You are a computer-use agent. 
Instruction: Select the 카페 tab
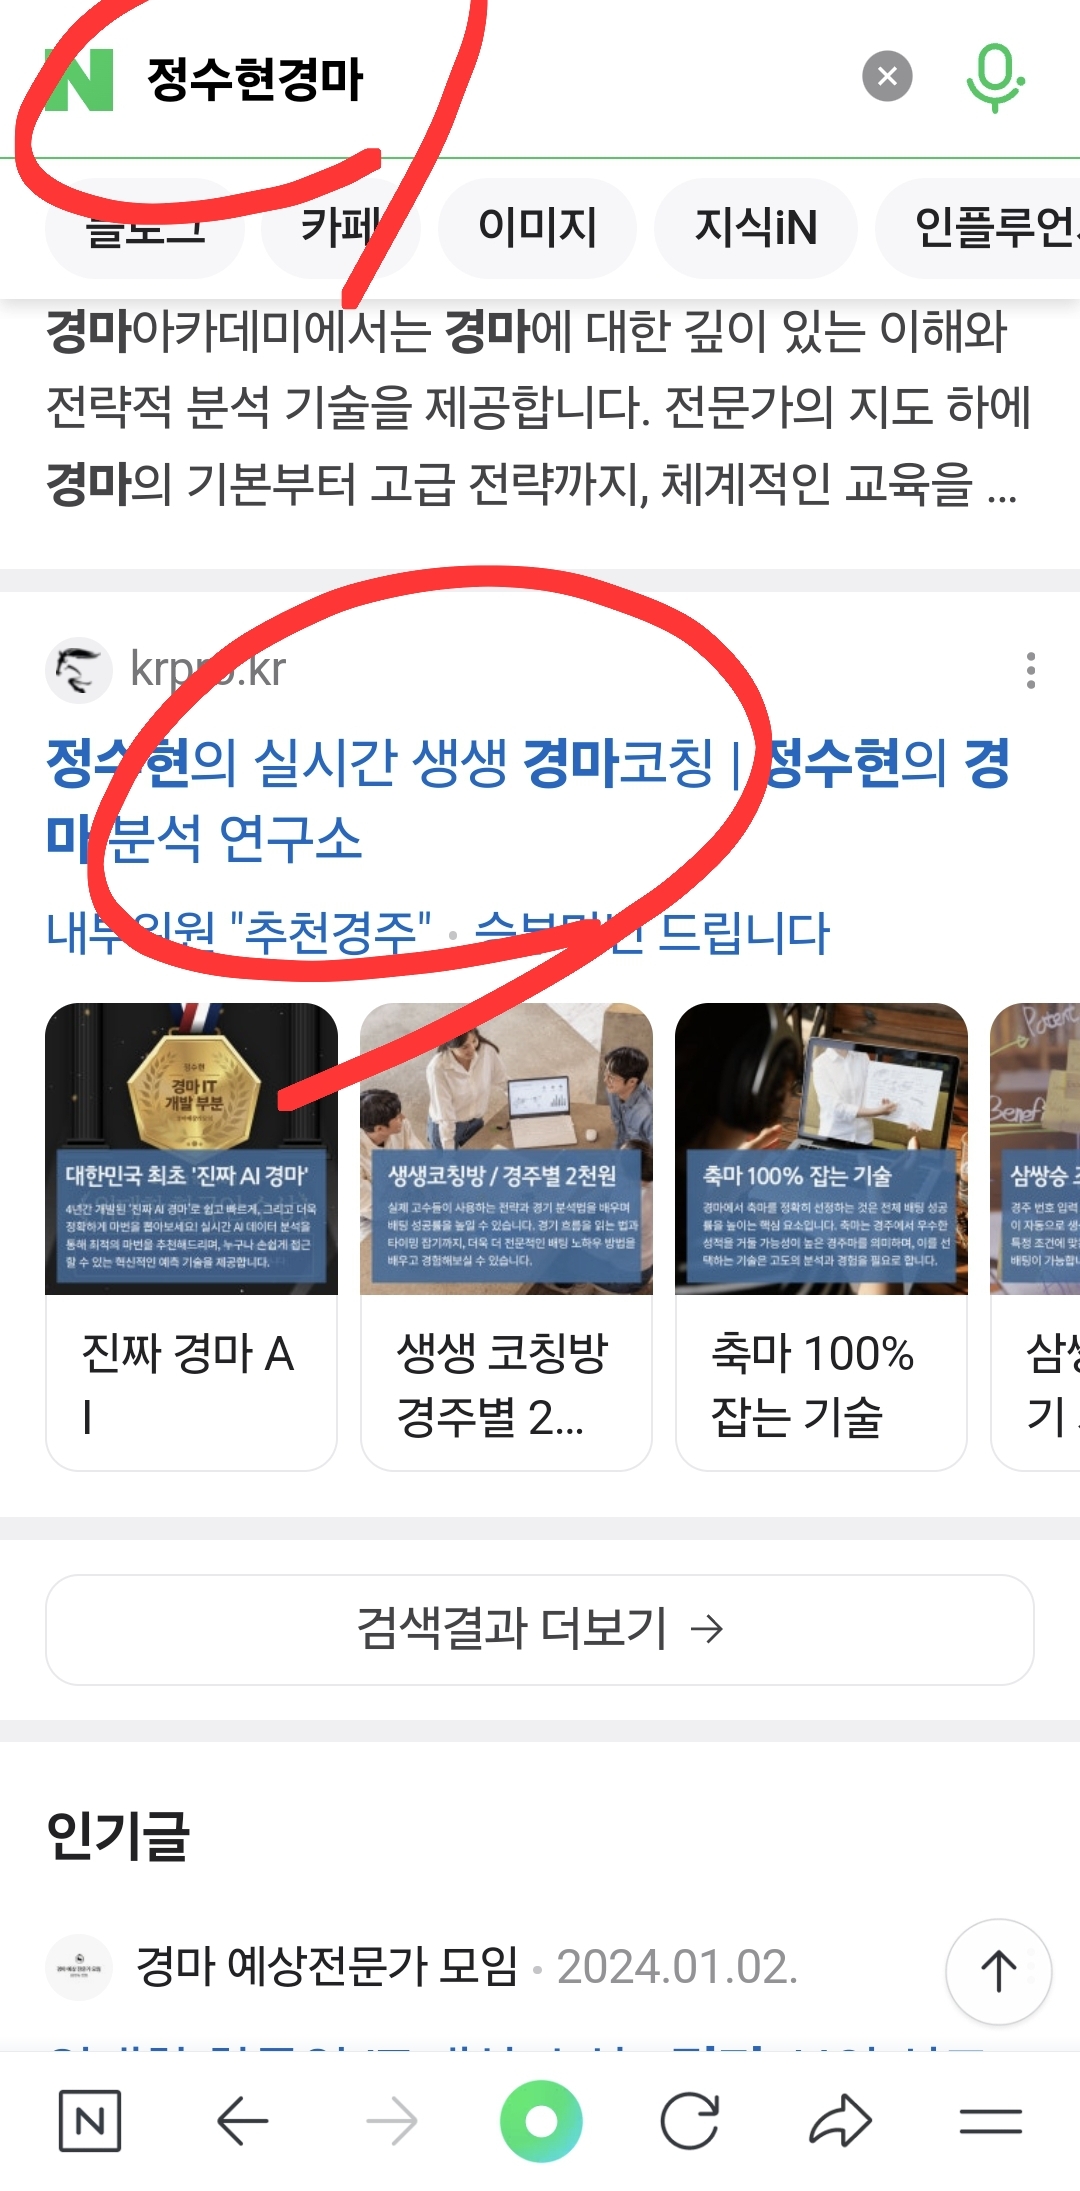[340, 227]
